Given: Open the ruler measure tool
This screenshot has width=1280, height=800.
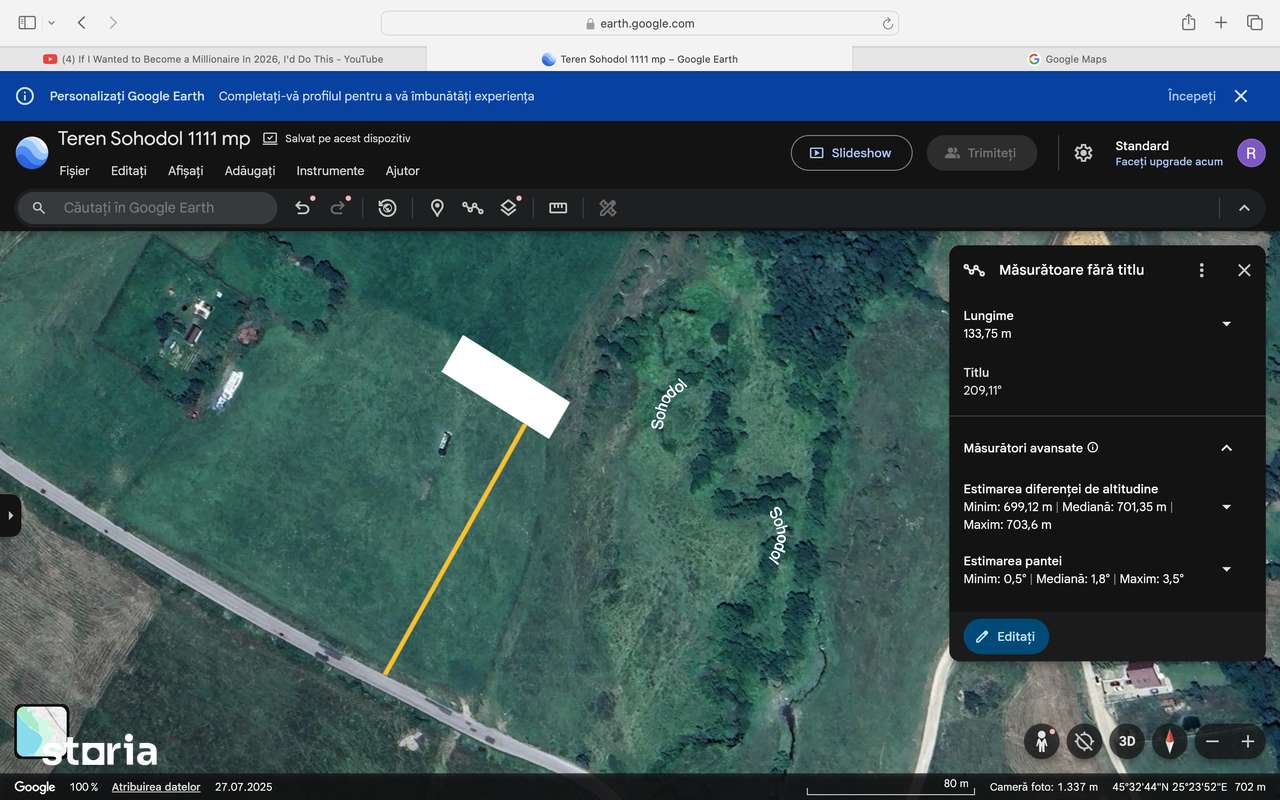Looking at the screenshot, I should point(558,208).
